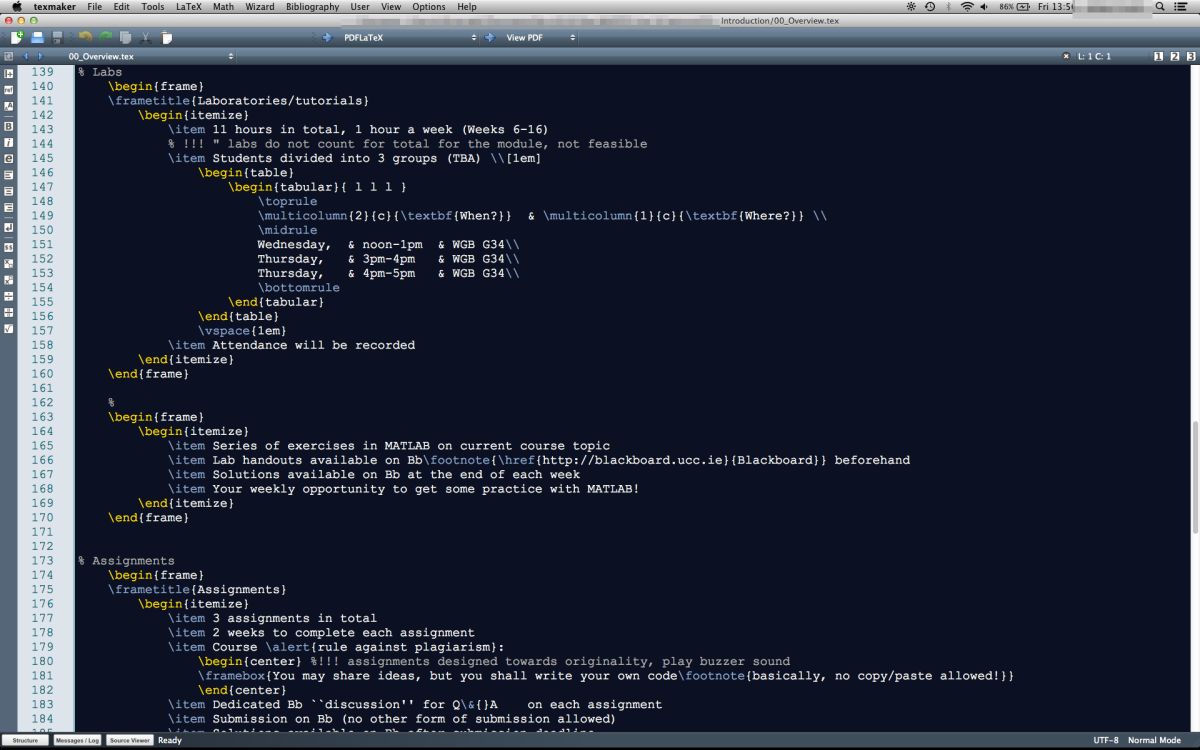
Task: Align text right in sidebar
Action: click(8, 207)
